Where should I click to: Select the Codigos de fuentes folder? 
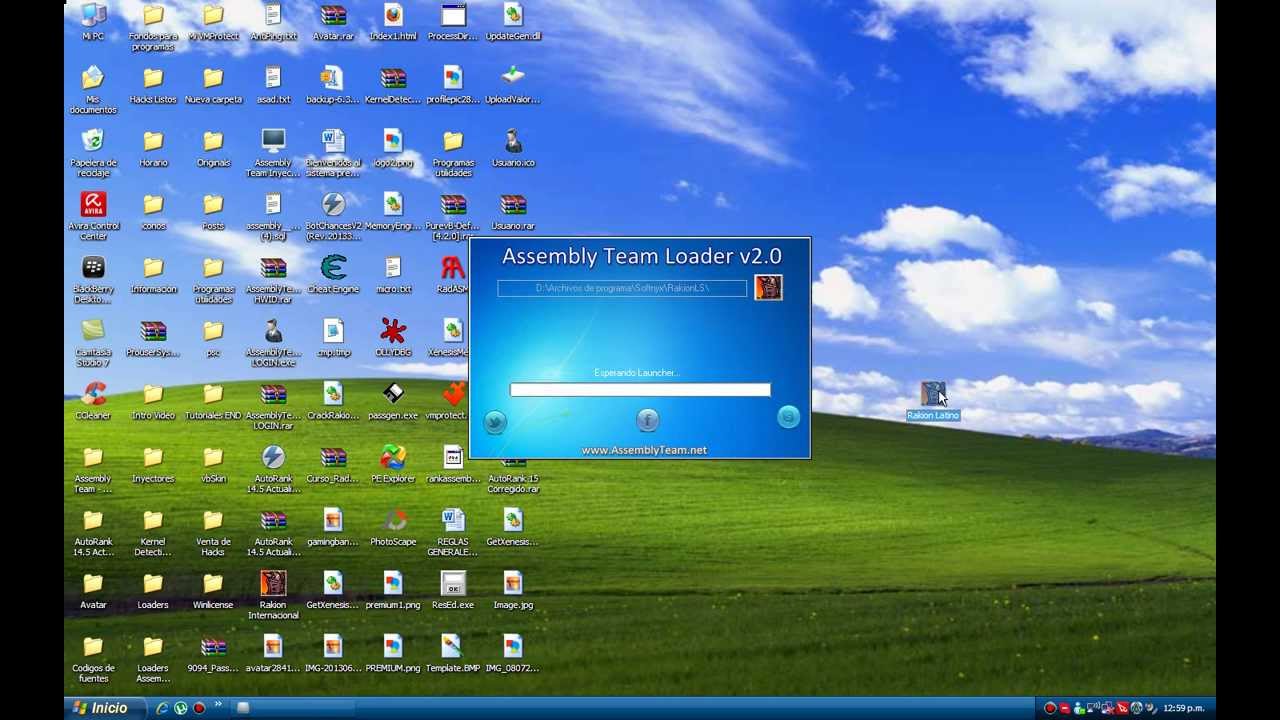click(93, 657)
